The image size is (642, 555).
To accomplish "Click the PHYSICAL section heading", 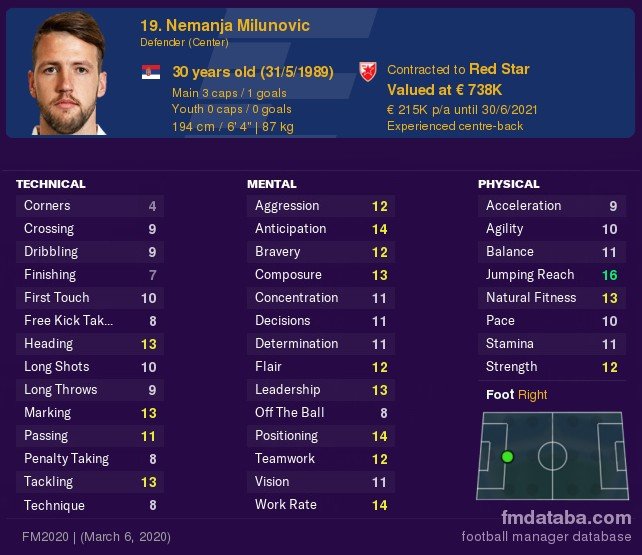I will click(x=509, y=184).
